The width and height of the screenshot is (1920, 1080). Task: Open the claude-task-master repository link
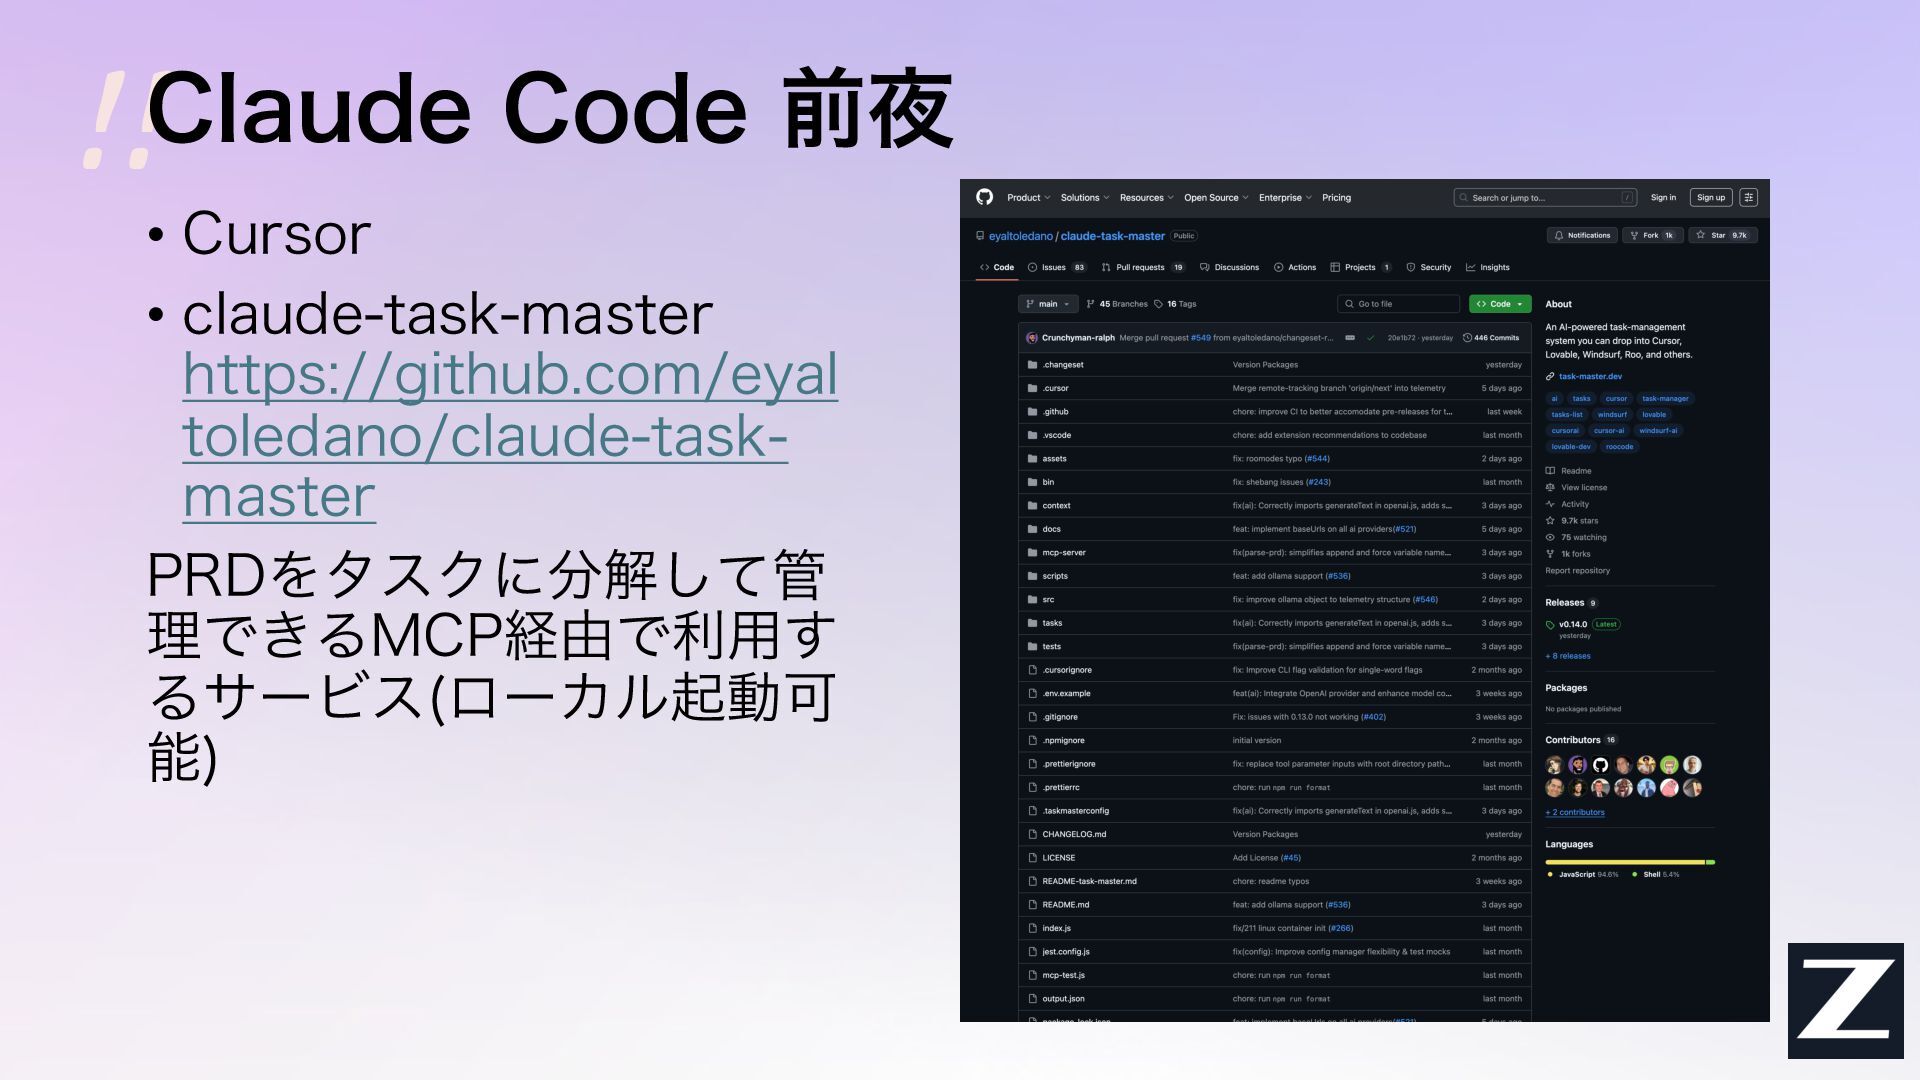click(x=1112, y=236)
